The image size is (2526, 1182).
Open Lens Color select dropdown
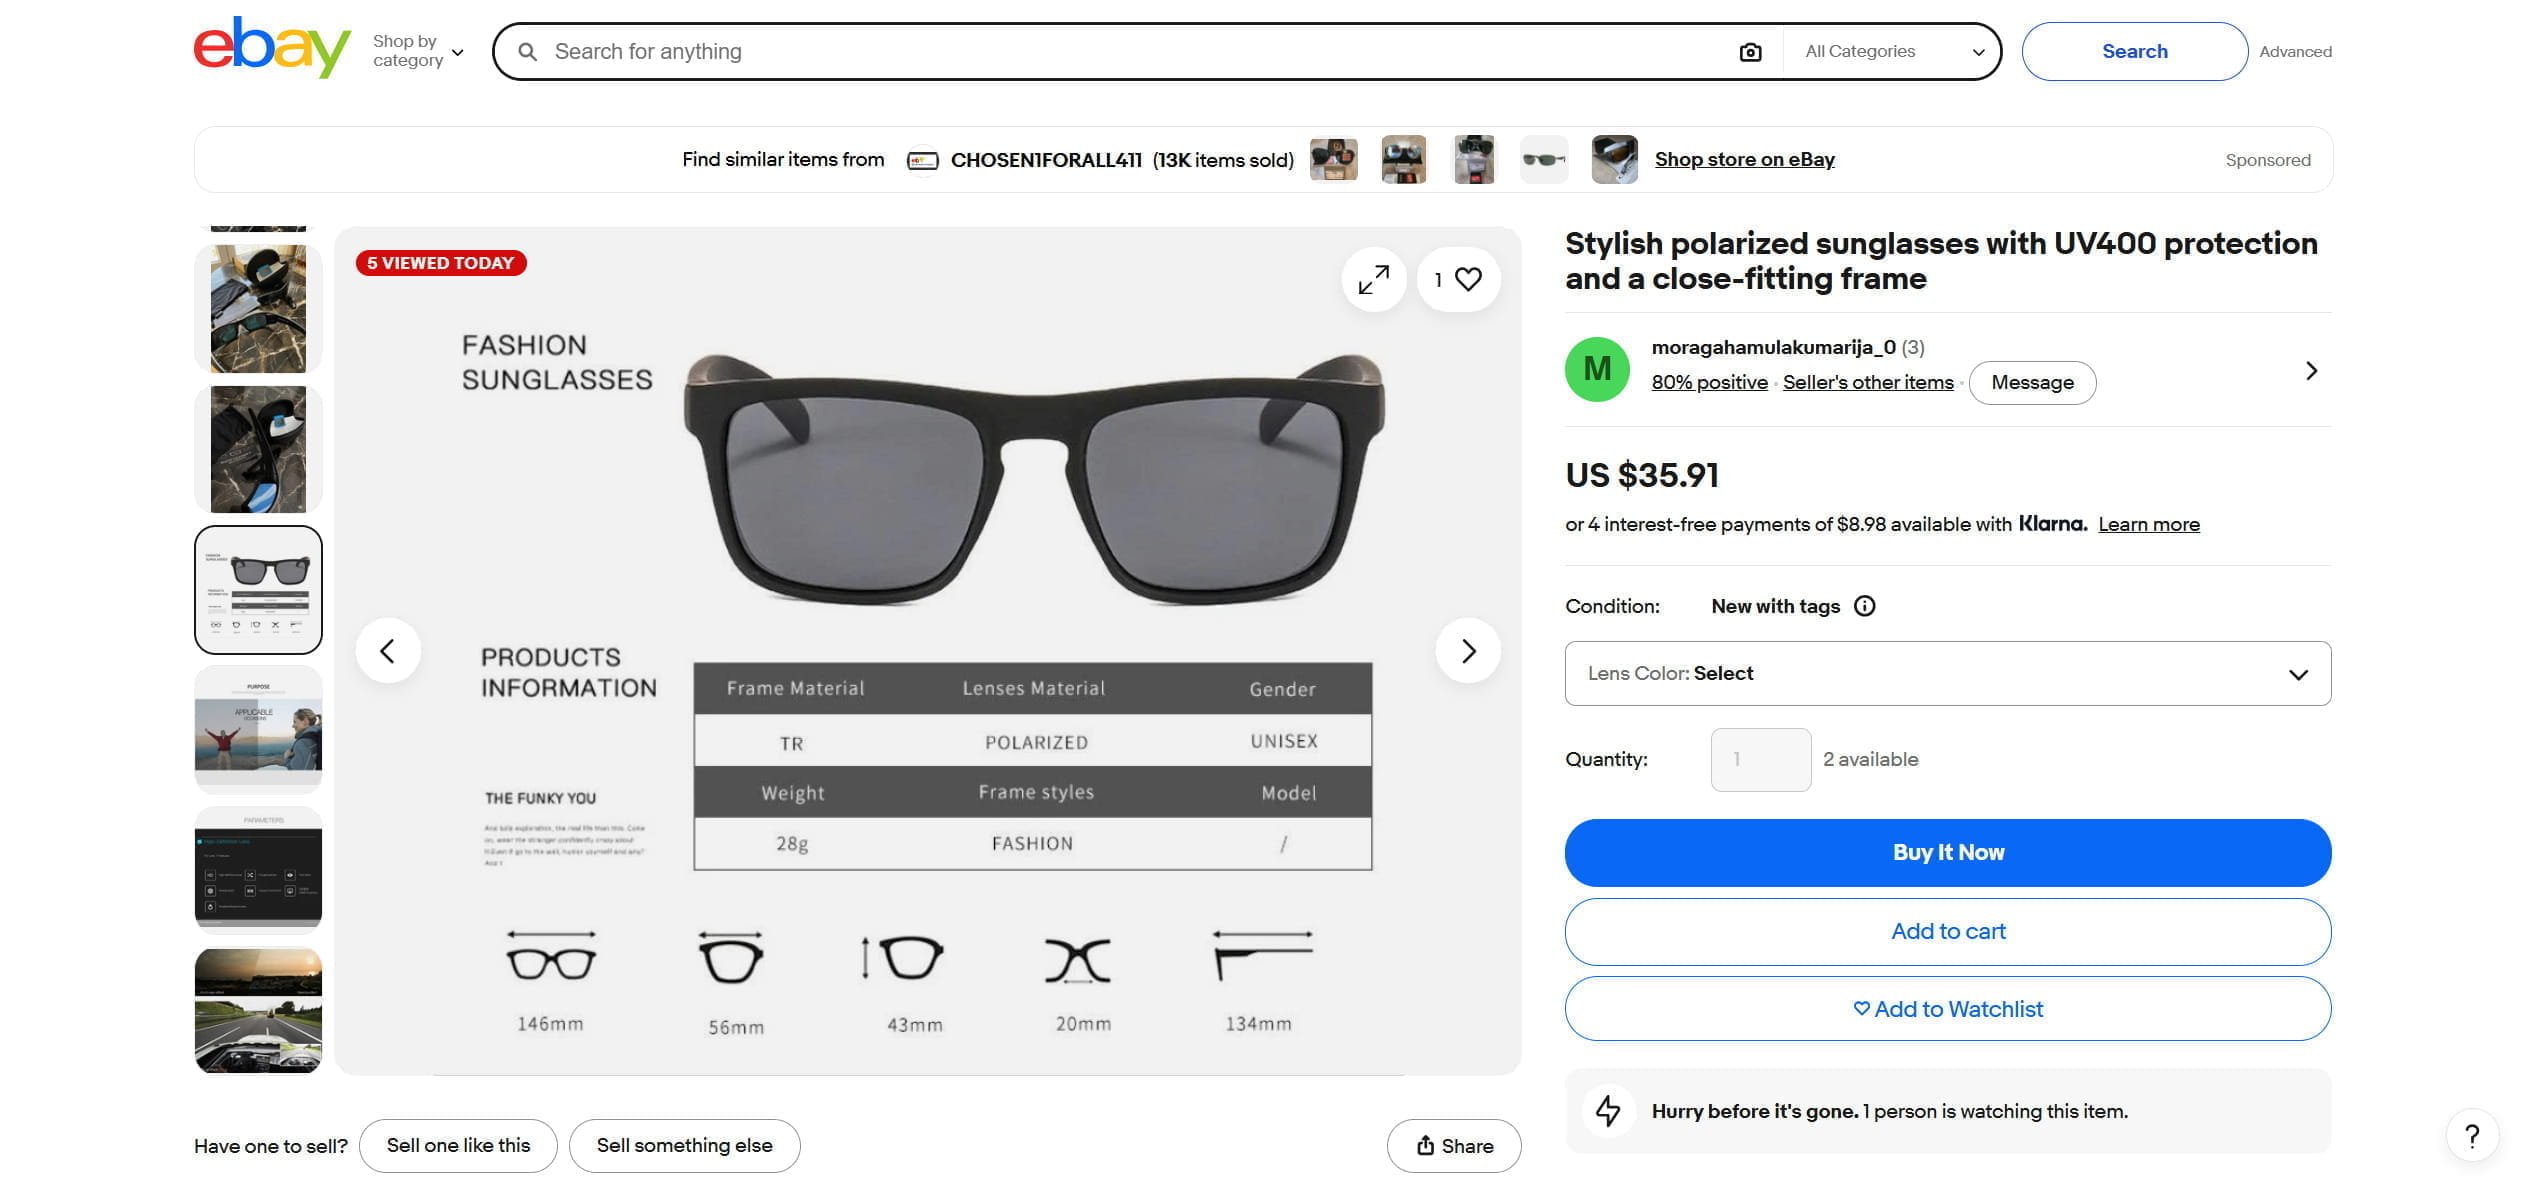(x=1947, y=673)
